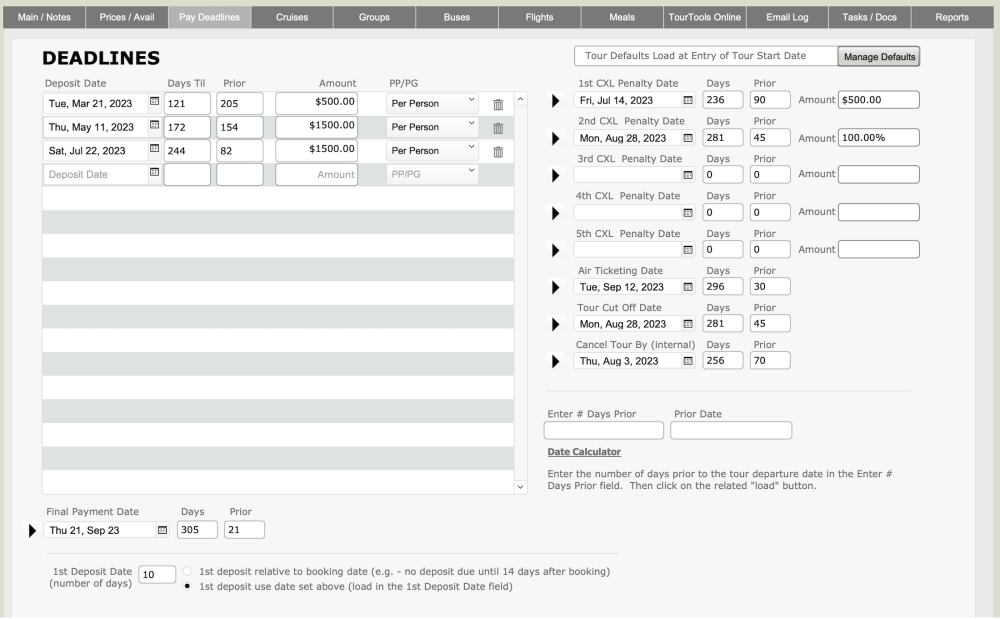Open Per Person dropdown for $500.00 deposit
1000x619 pixels.
click(432, 103)
